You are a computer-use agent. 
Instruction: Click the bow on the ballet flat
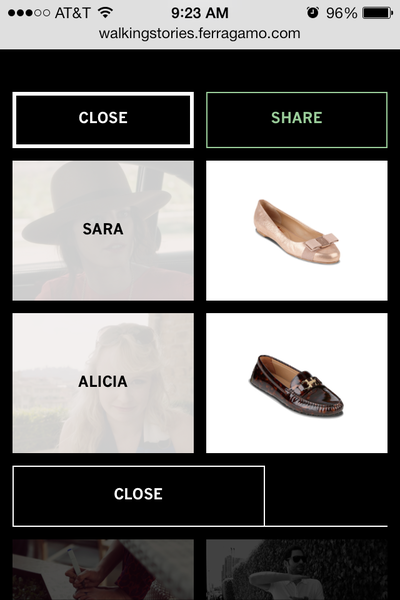(322, 242)
